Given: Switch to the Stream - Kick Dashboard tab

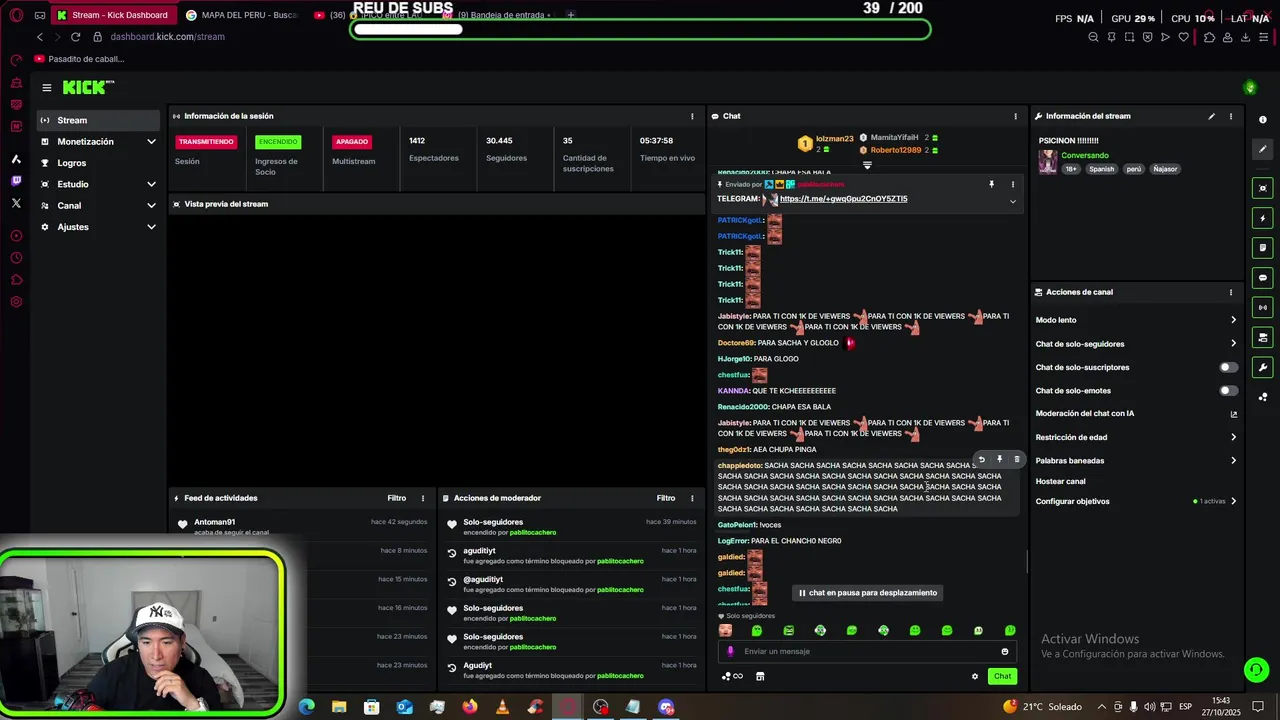Looking at the screenshot, I should pos(112,15).
